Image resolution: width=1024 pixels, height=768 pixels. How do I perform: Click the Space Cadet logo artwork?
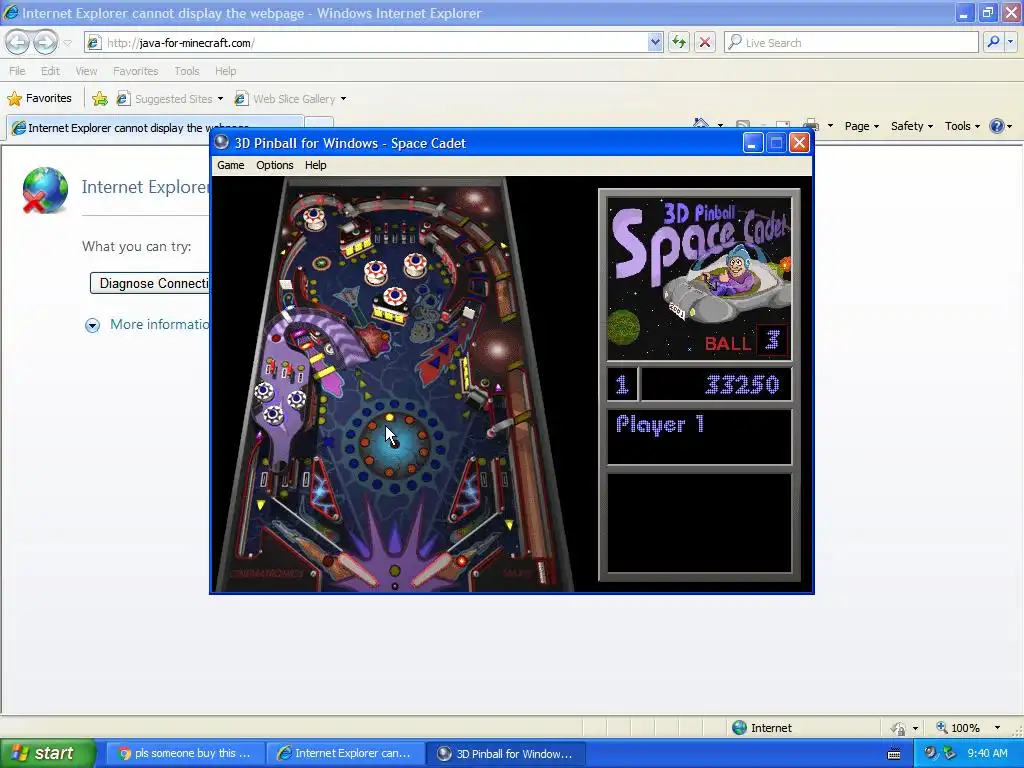click(x=699, y=279)
